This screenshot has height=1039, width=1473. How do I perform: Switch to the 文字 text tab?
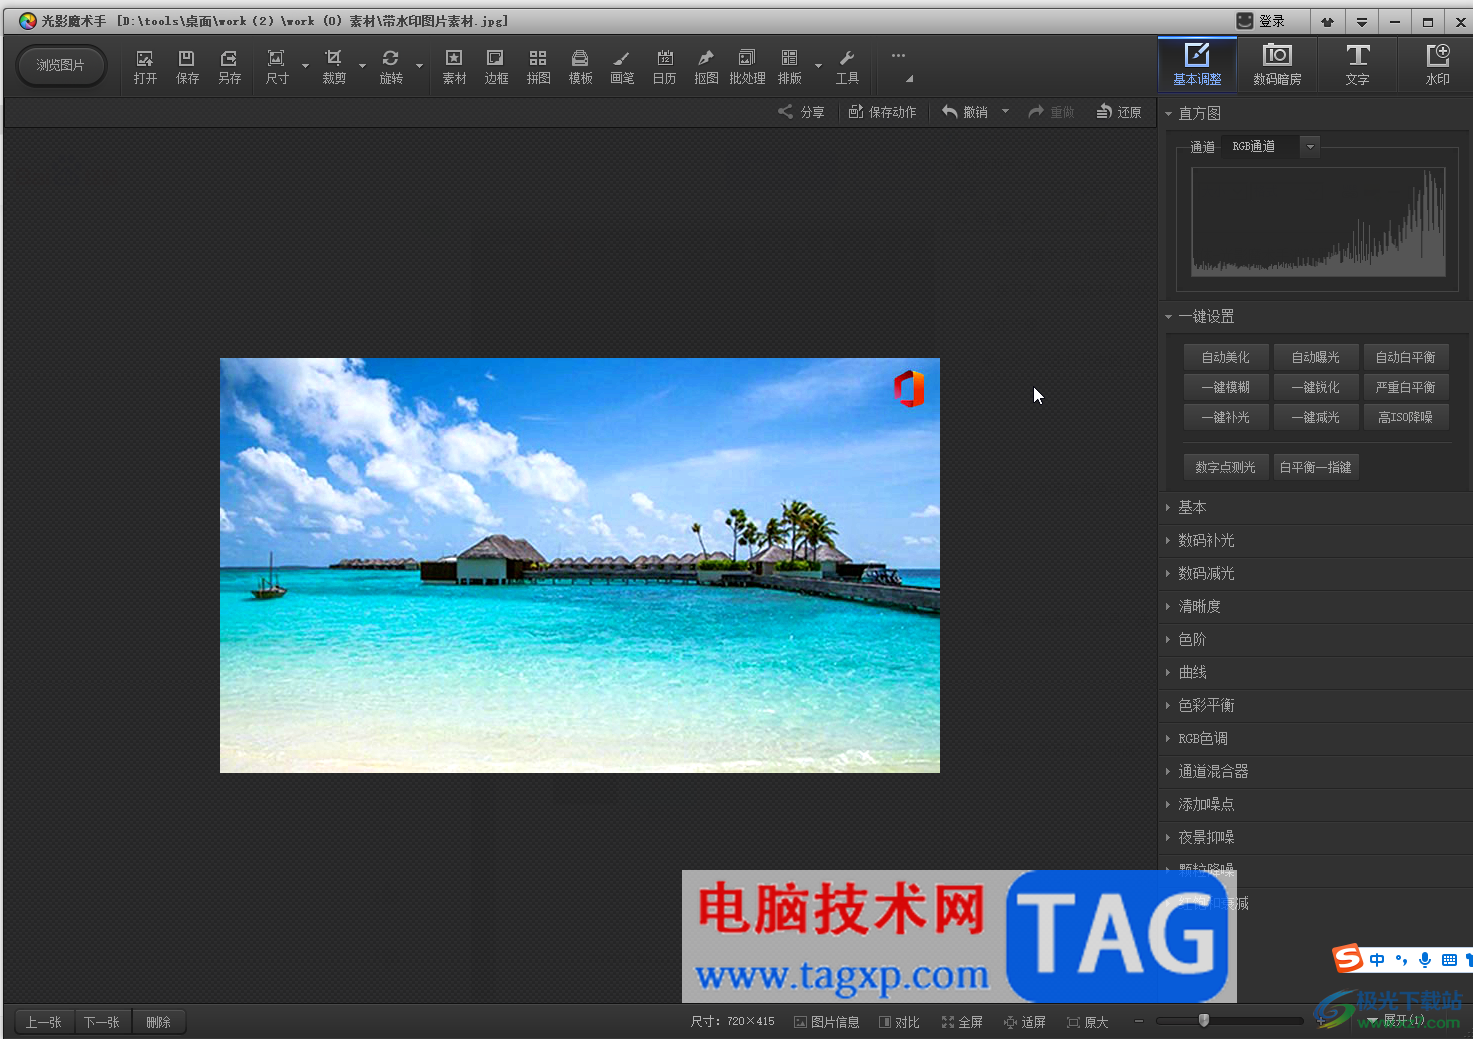pos(1357,64)
